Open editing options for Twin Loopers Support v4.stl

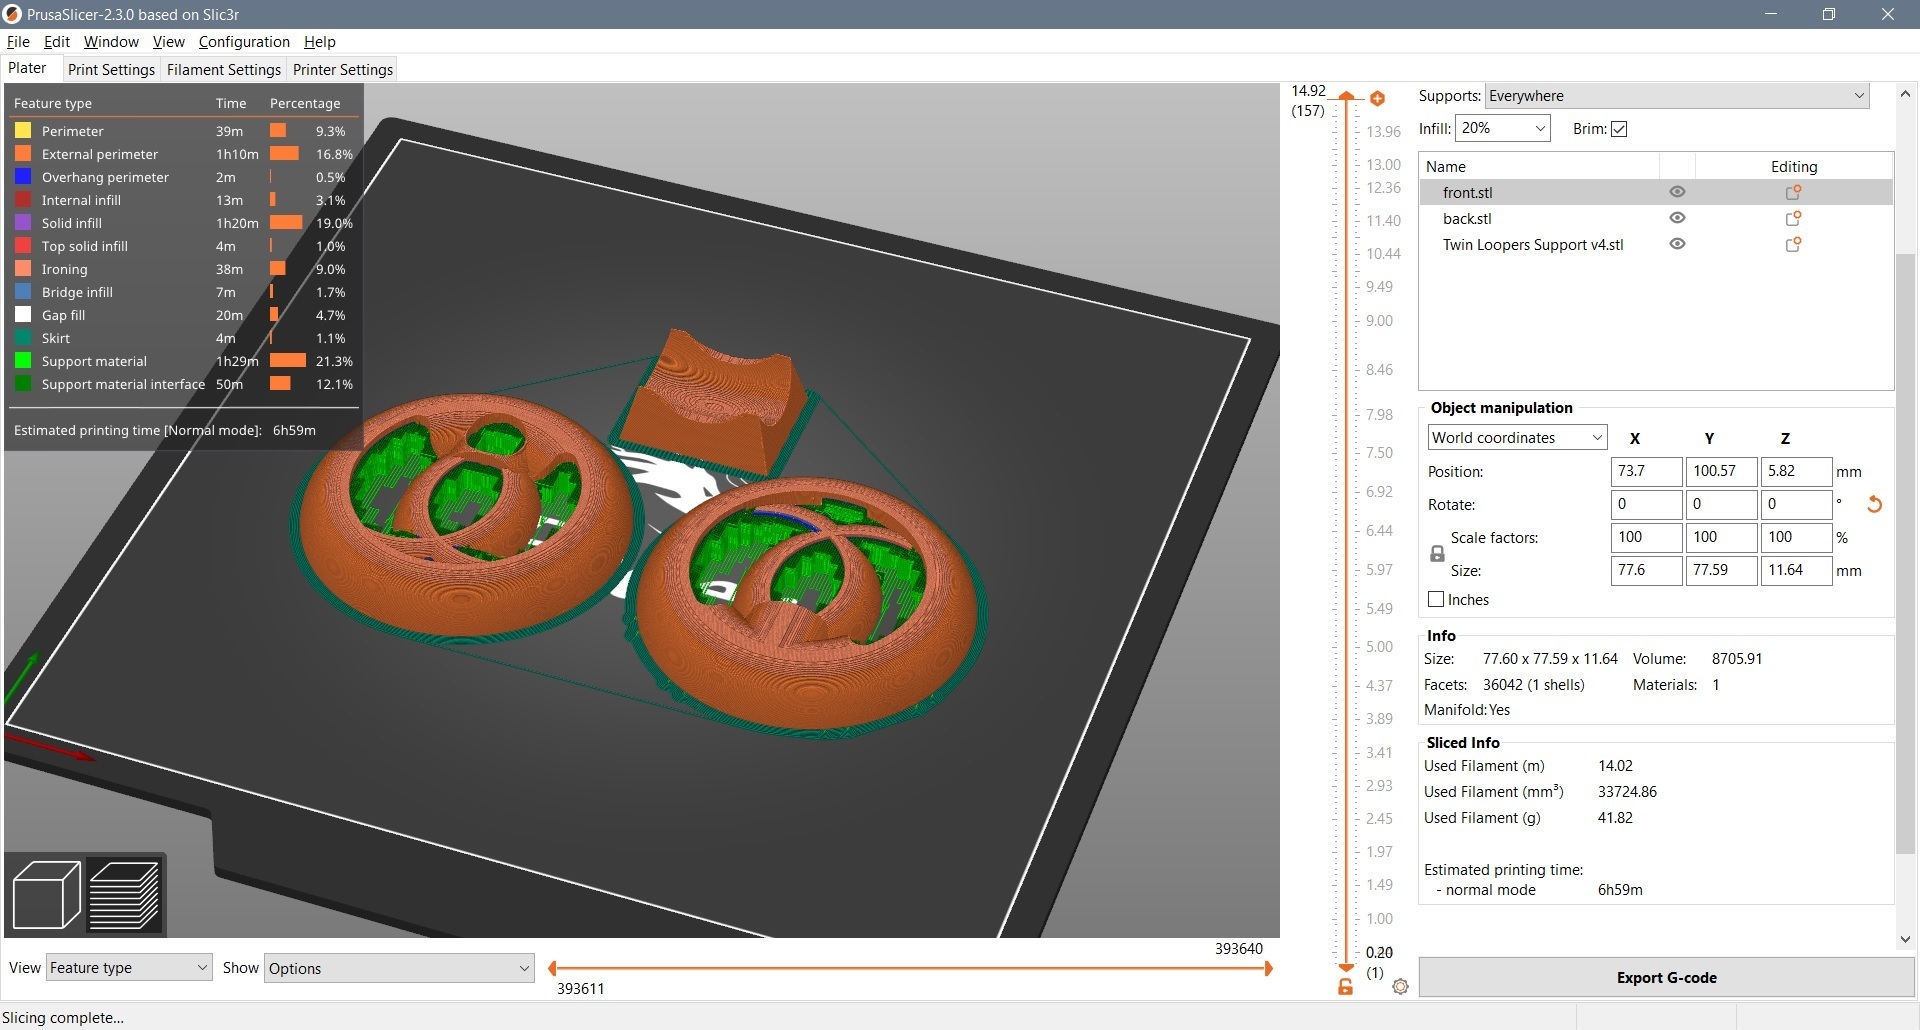pos(1793,244)
